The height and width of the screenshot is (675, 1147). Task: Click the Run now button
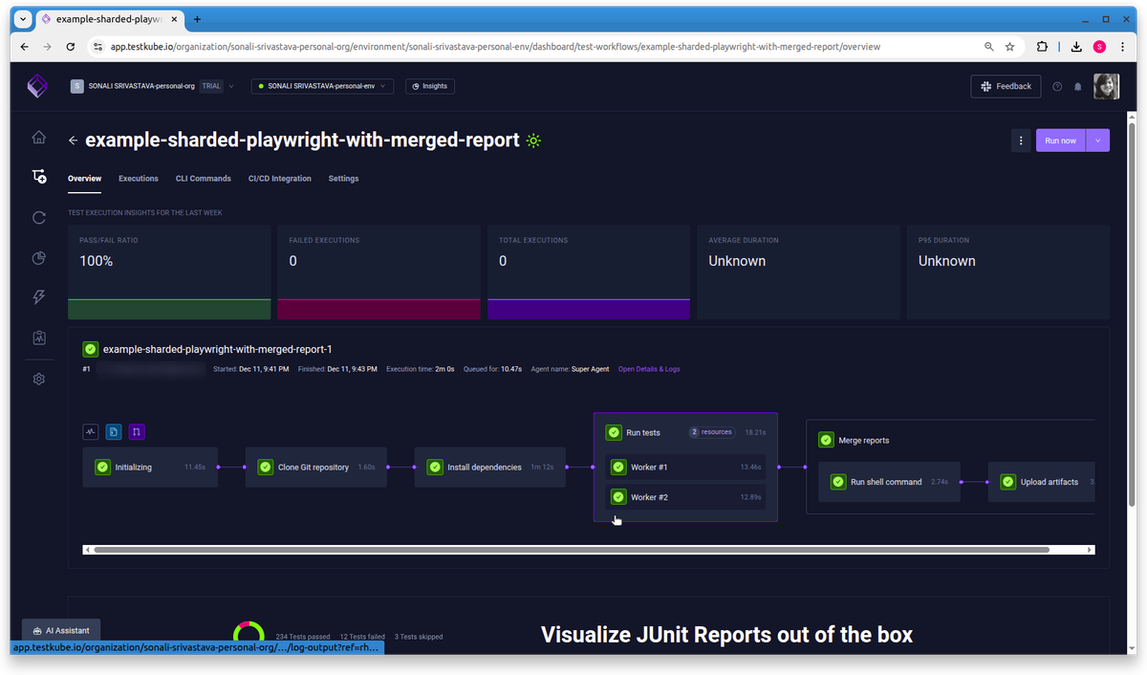1061,140
